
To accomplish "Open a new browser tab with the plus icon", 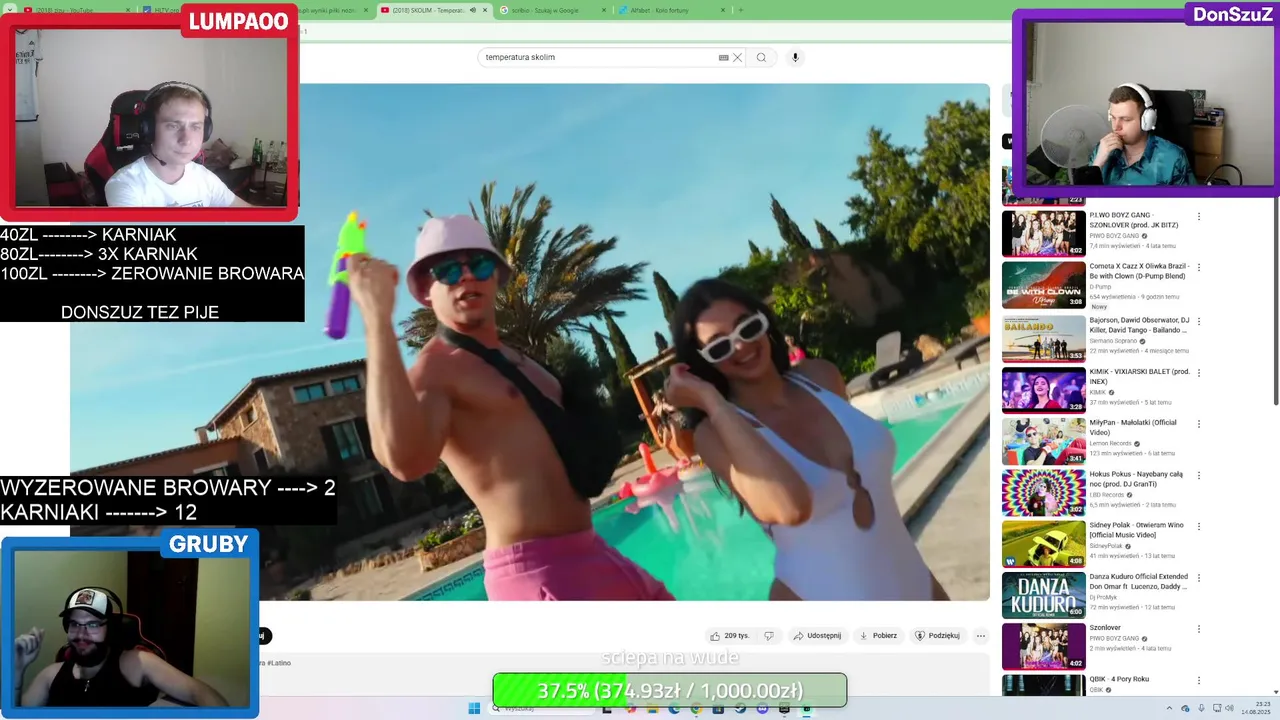I will pyautogui.click(x=740, y=10).
